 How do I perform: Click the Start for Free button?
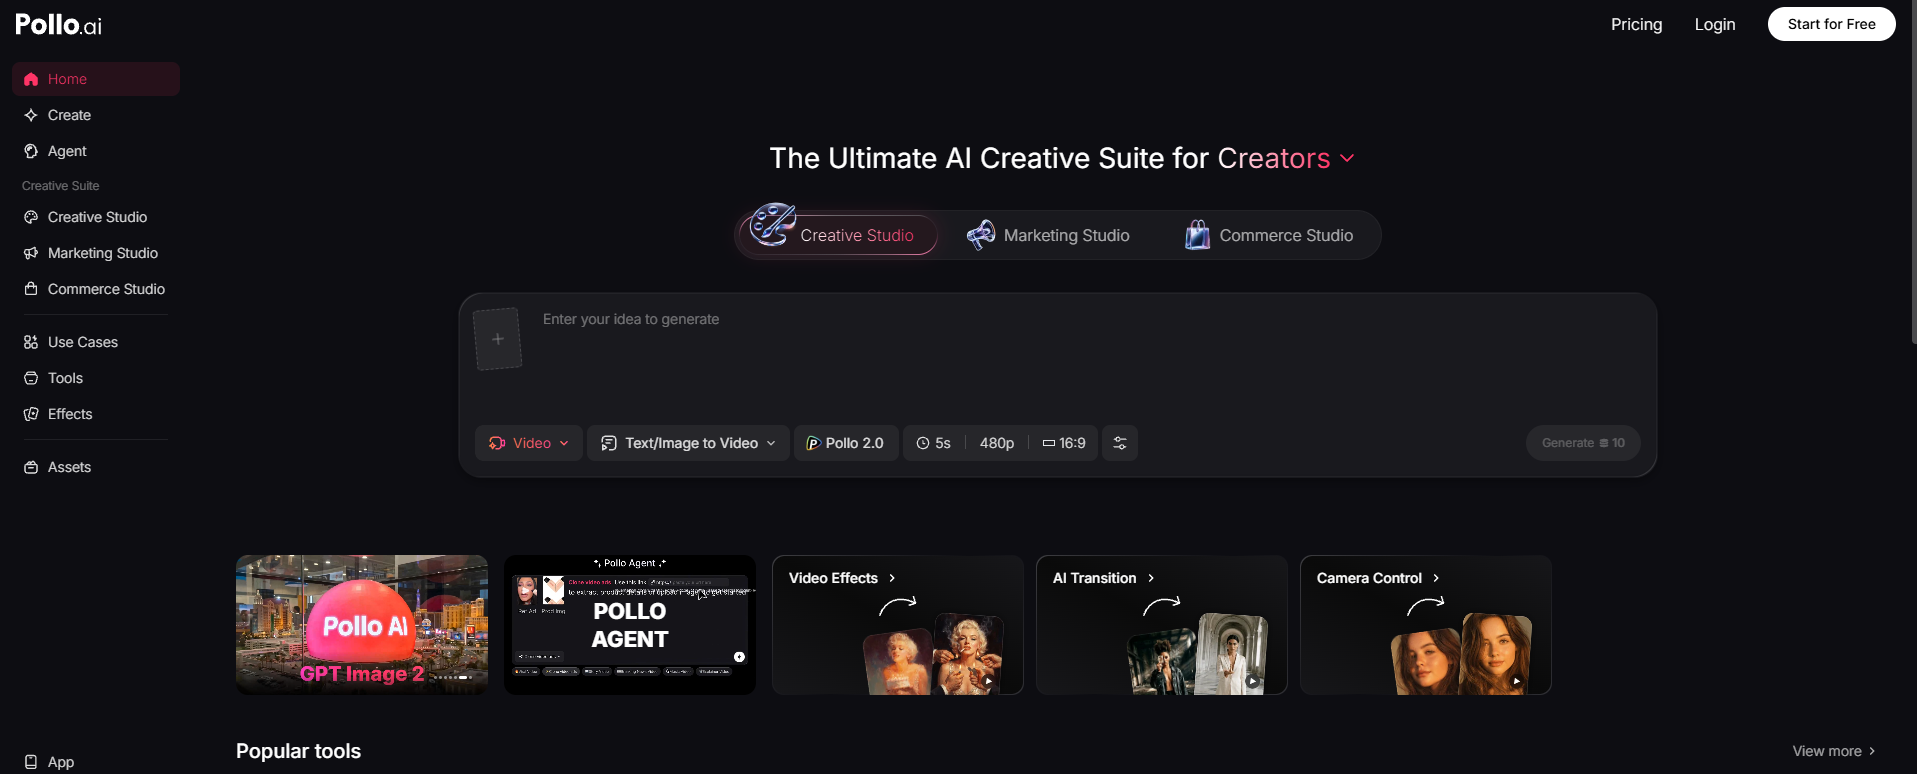pos(1831,24)
